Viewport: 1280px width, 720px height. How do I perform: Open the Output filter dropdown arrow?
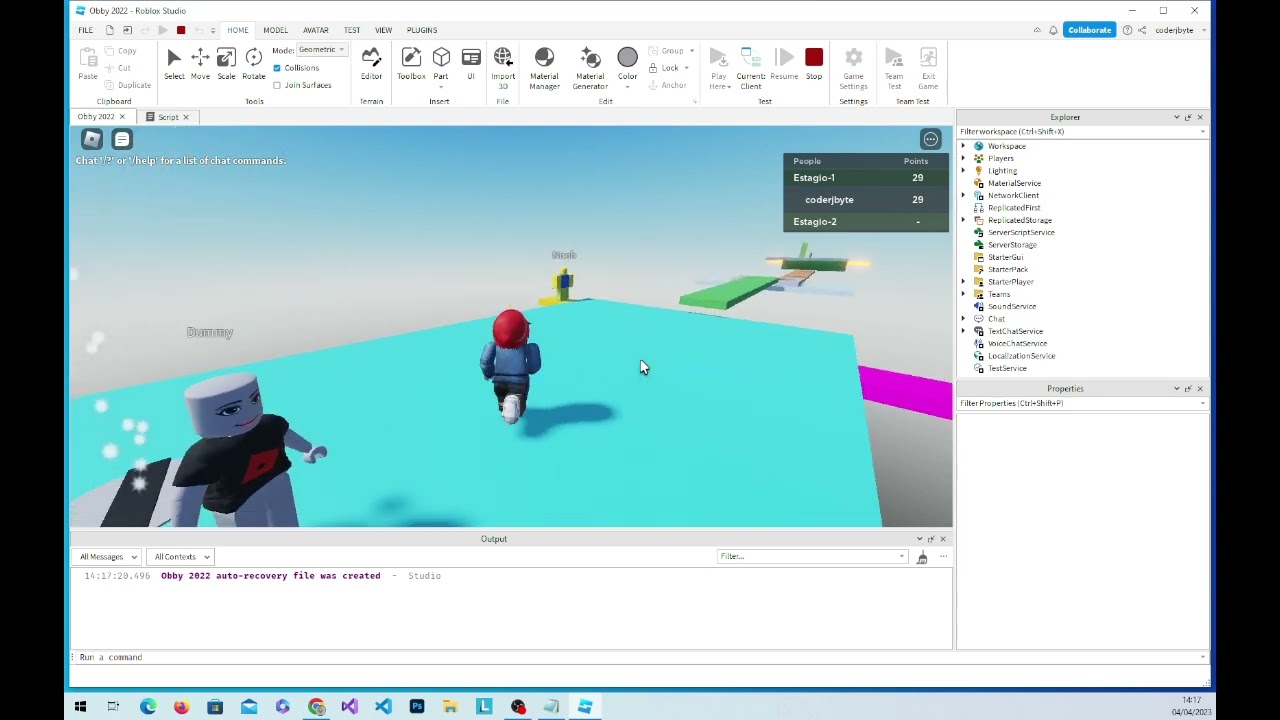click(x=902, y=557)
